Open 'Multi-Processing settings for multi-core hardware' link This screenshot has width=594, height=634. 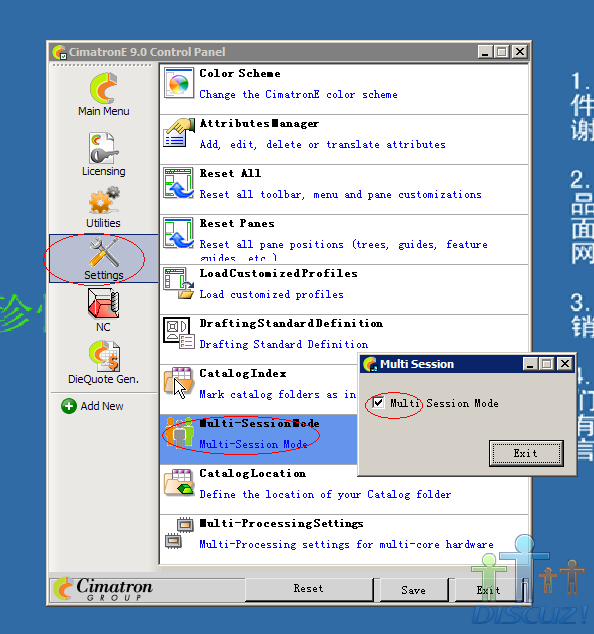[x=347, y=544]
